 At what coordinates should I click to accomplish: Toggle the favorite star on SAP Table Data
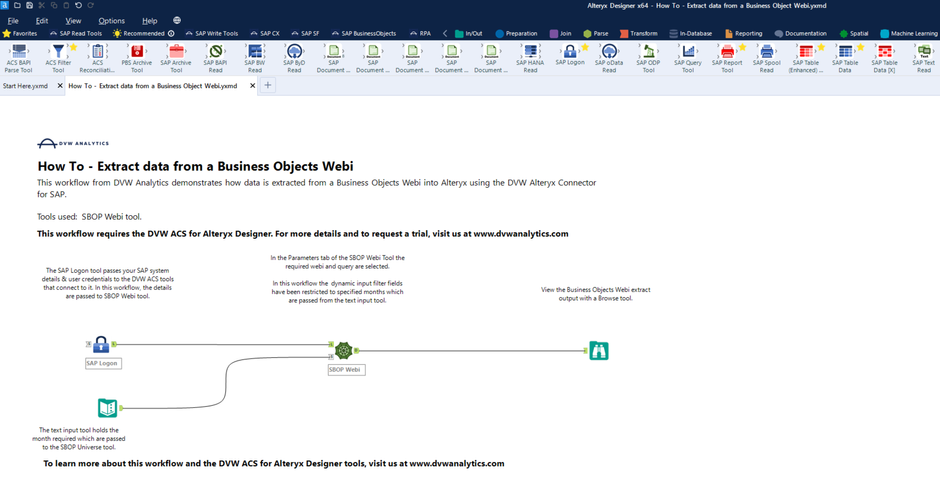pyautogui.click(x=860, y=47)
